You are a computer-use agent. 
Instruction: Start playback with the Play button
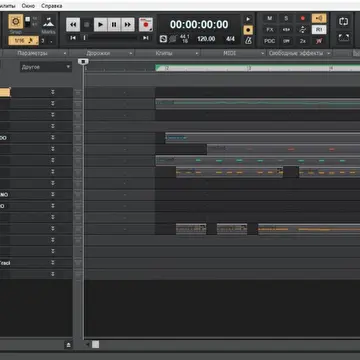click(100, 25)
